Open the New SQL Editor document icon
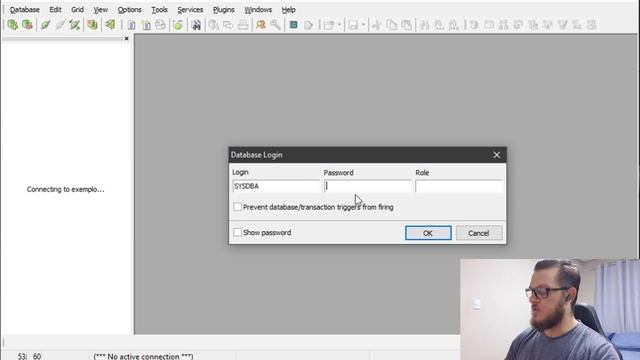The image size is (640, 360). [x=146, y=25]
